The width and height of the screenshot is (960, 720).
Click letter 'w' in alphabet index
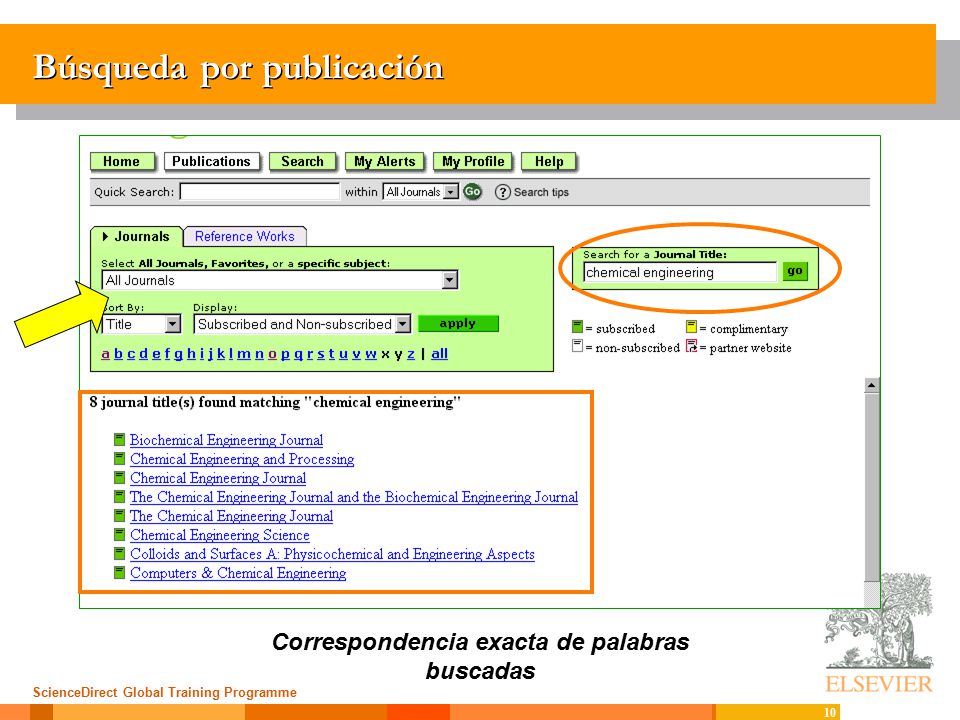pyautogui.click(x=370, y=354)
